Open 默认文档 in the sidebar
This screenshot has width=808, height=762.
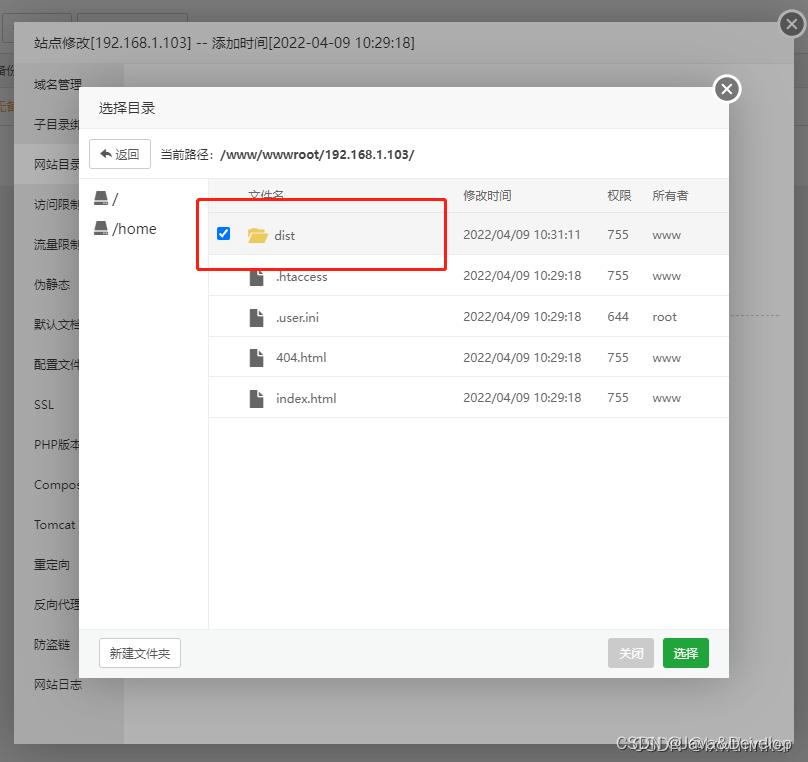click(57, 325)
